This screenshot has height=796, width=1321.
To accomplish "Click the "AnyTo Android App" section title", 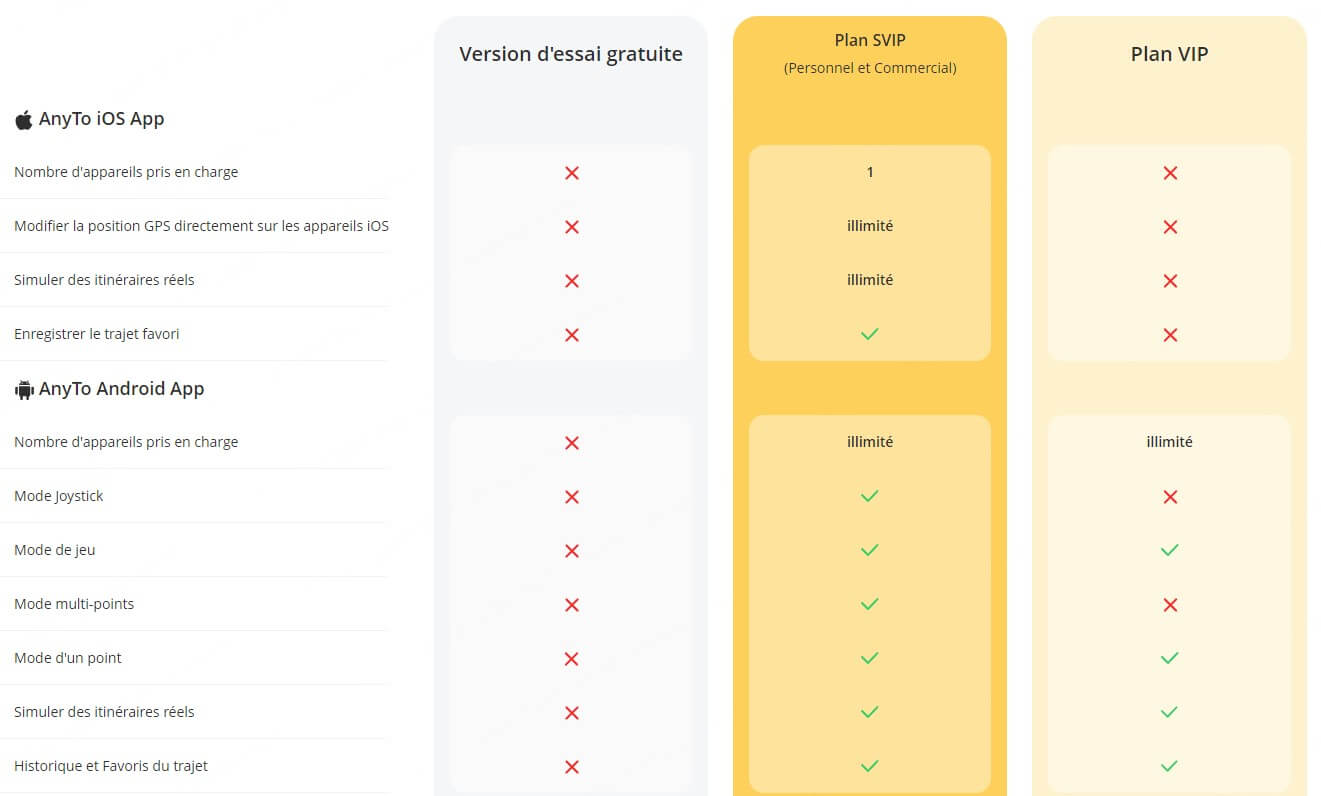I will pyautogui.click(x=121, y=389).
